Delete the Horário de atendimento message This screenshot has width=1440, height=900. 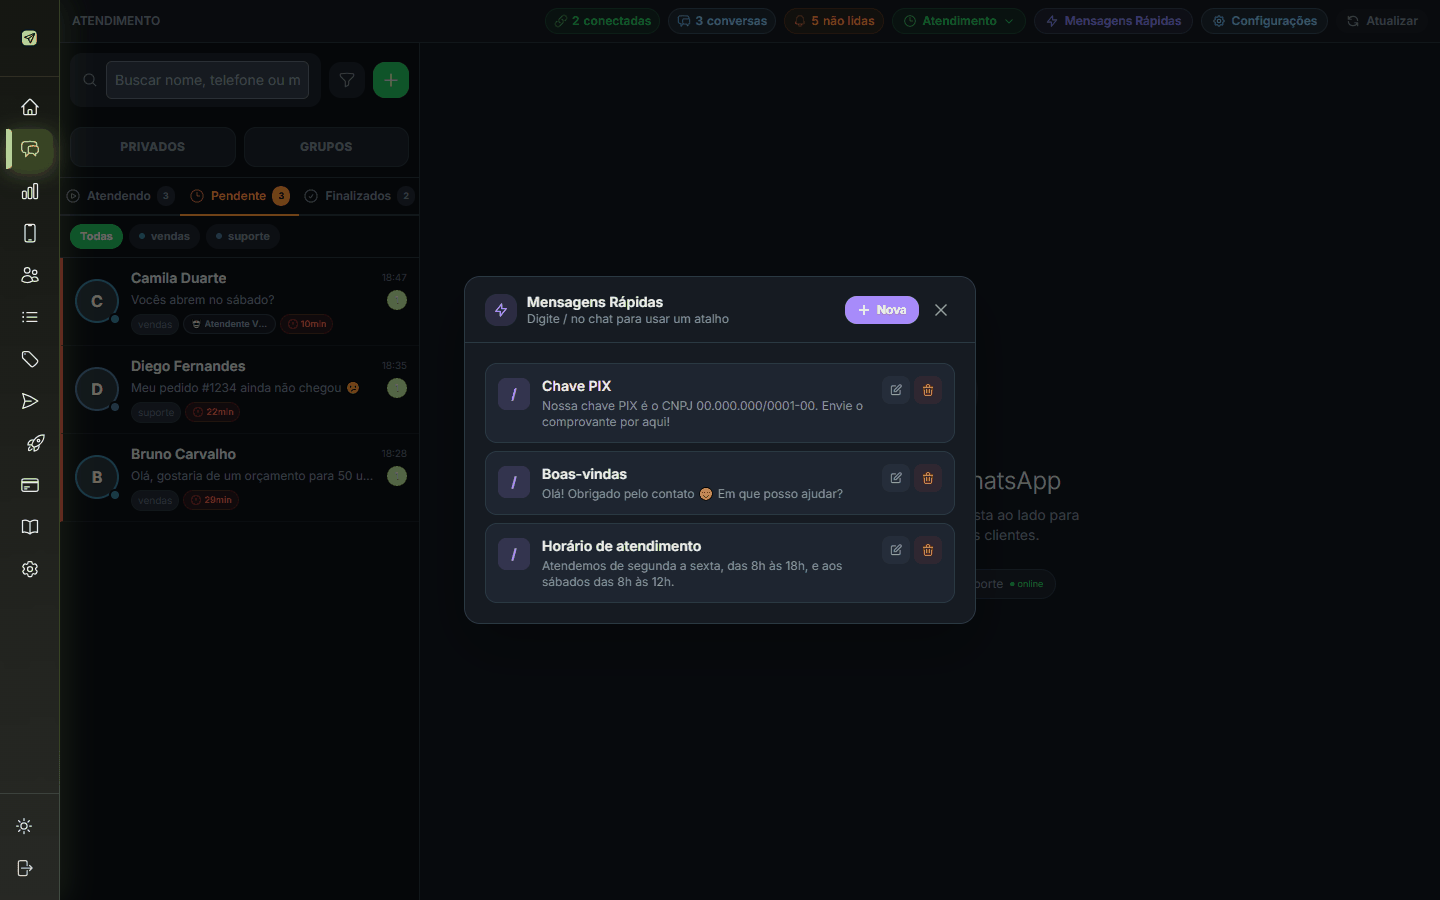pyautogui.click(x=928, y=550)
